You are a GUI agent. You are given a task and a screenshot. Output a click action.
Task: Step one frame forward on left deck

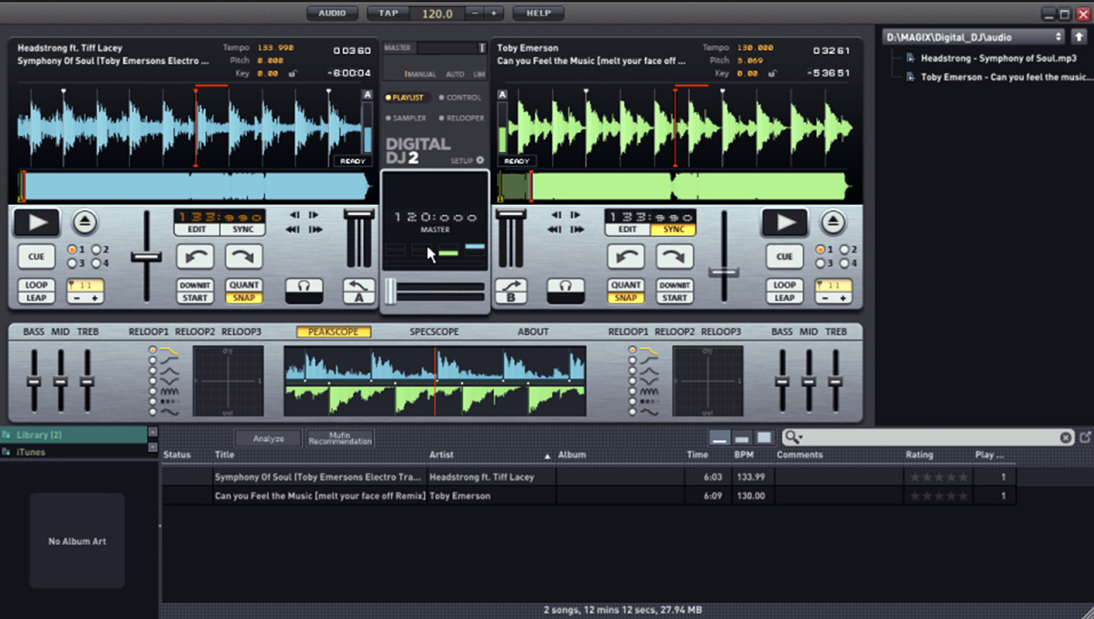coord(314,215)
